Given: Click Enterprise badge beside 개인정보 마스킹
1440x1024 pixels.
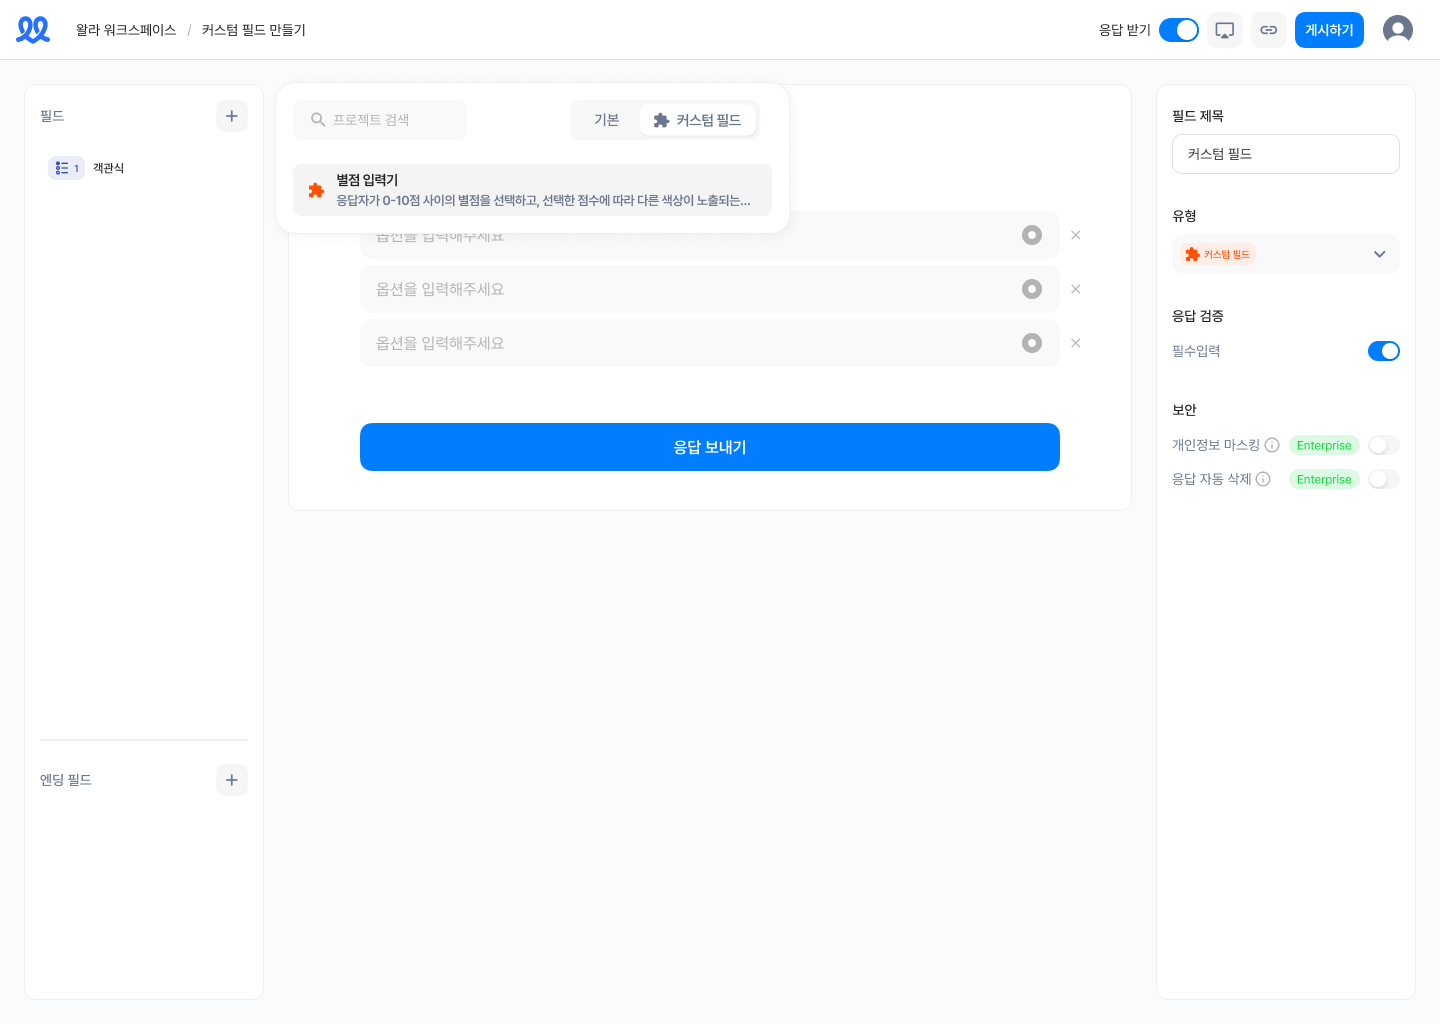Looking at the screenshot, I should 1324,445.
